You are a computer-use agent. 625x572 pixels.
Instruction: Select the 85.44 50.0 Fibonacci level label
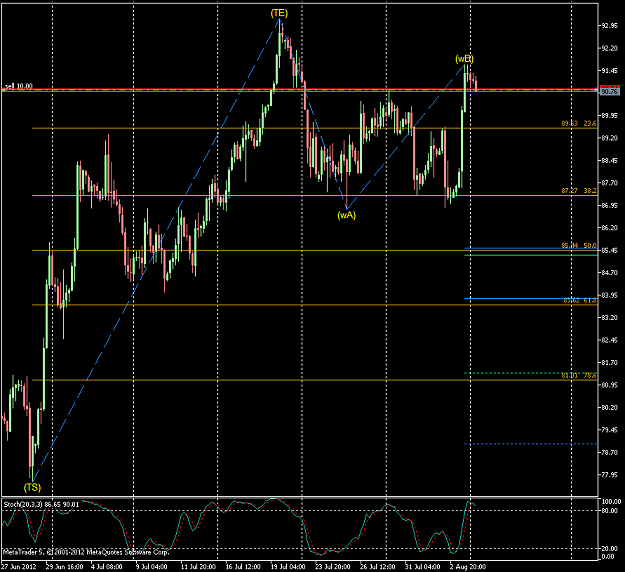click(579, 246)
